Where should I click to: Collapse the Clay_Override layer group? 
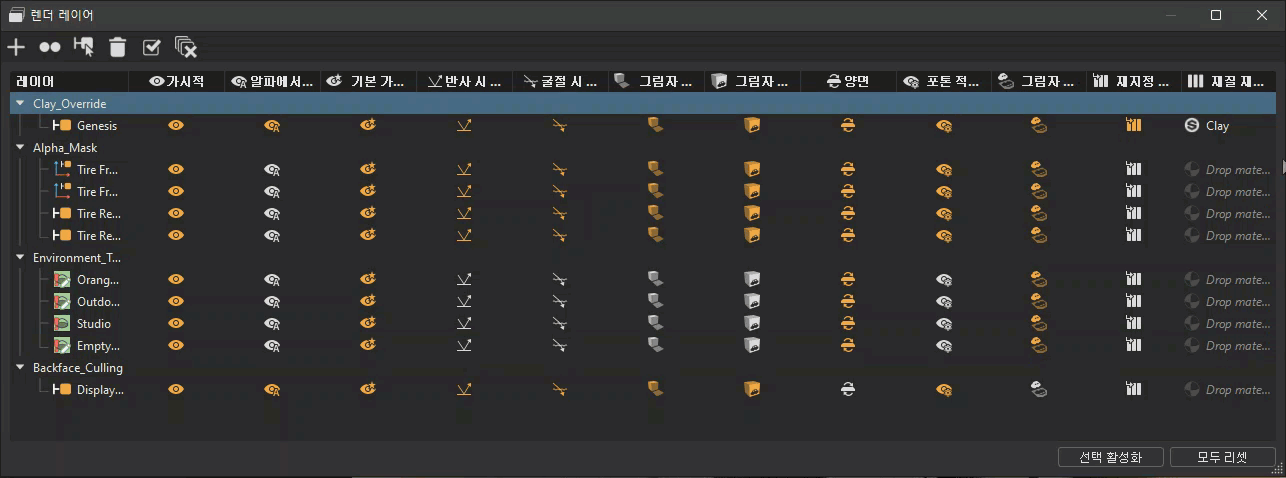pos(20,104)
